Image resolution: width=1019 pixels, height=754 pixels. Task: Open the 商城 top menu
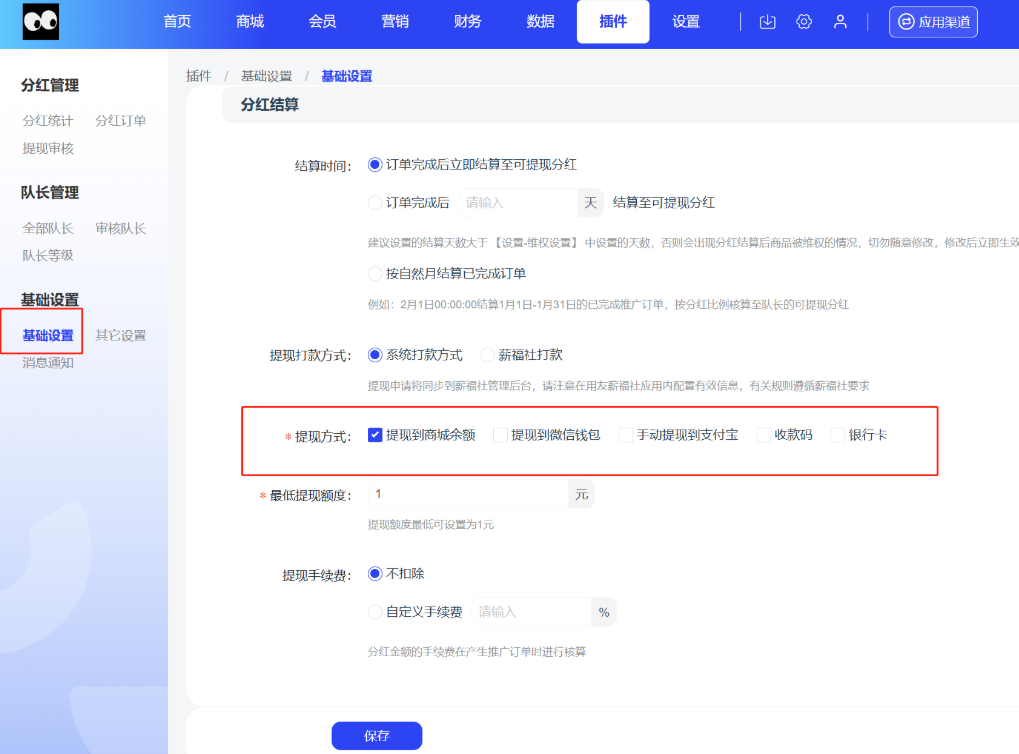pyautogui.click(x=250, y=22)
